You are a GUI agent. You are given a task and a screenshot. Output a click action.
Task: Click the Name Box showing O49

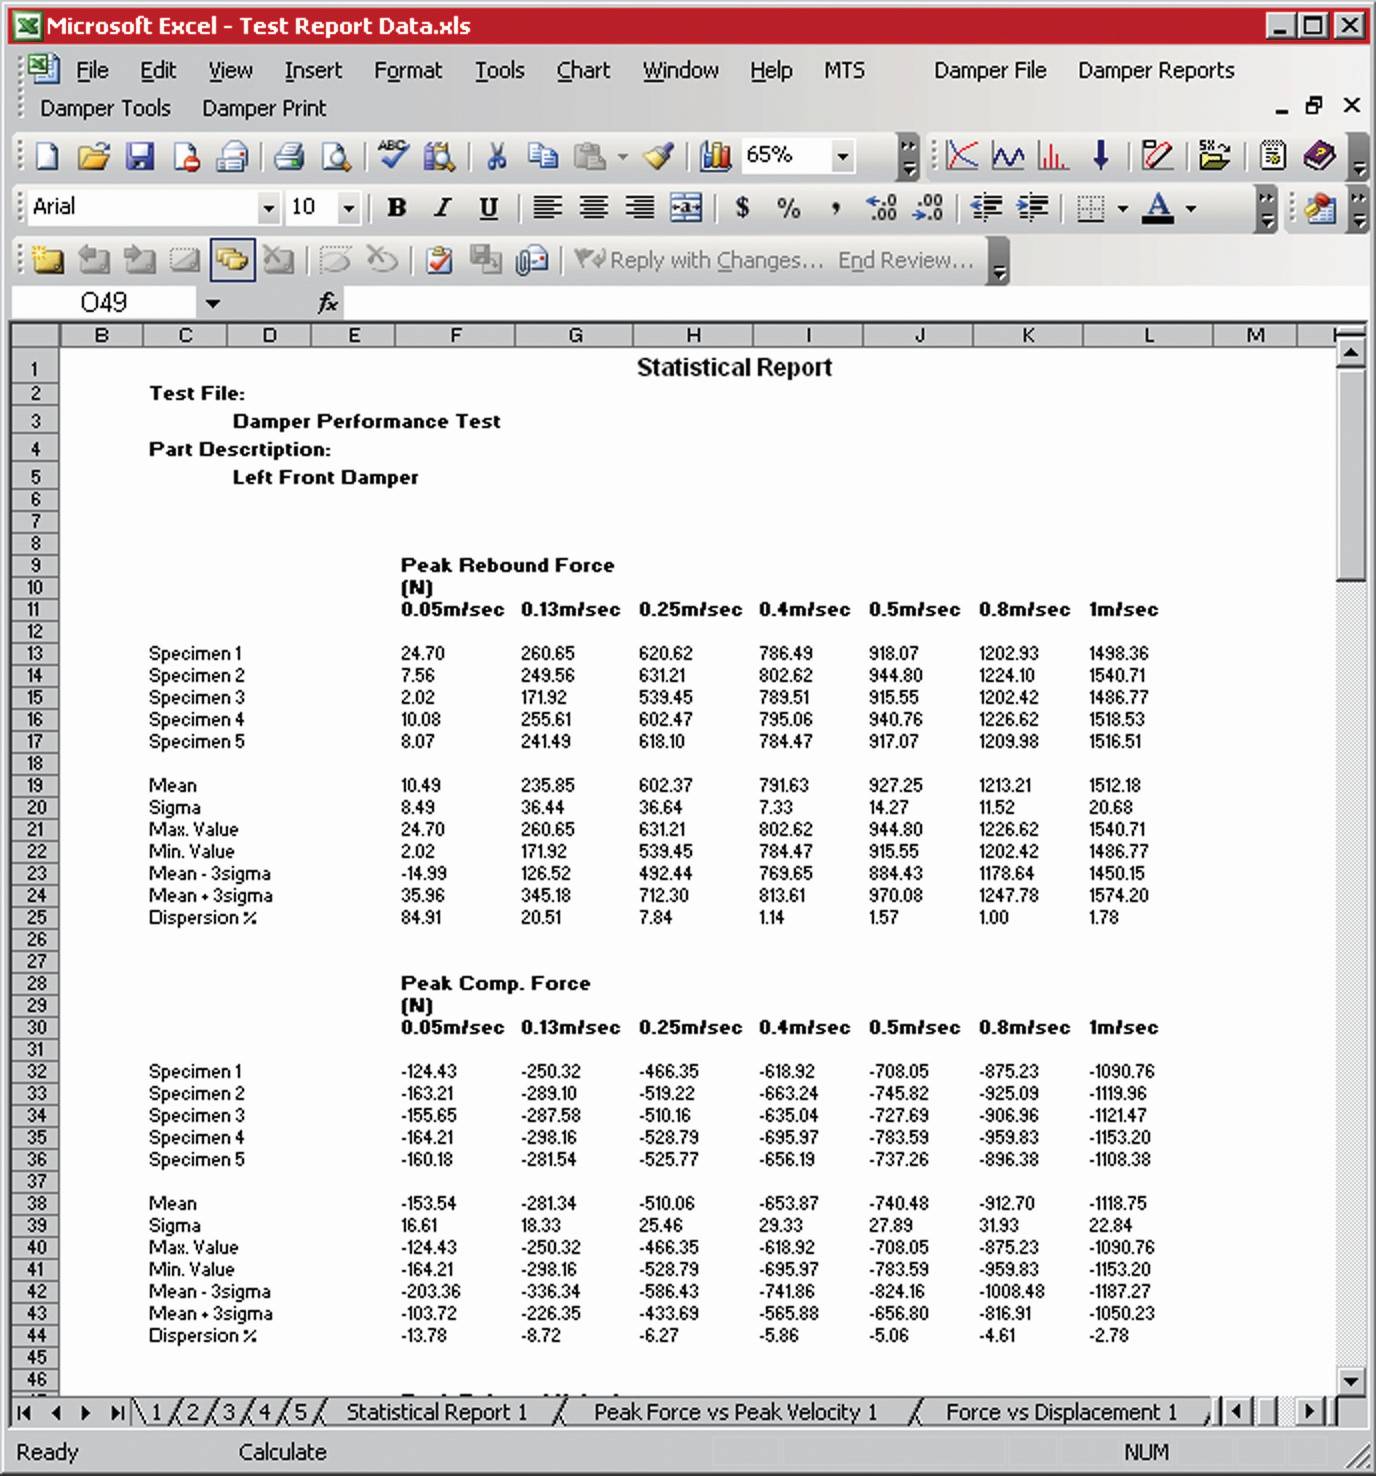(x=107, y=302)
